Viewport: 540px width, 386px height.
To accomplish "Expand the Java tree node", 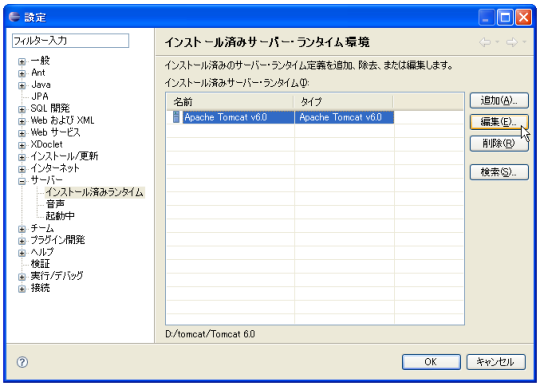I will pyautogui.click(x=22, y=85).
